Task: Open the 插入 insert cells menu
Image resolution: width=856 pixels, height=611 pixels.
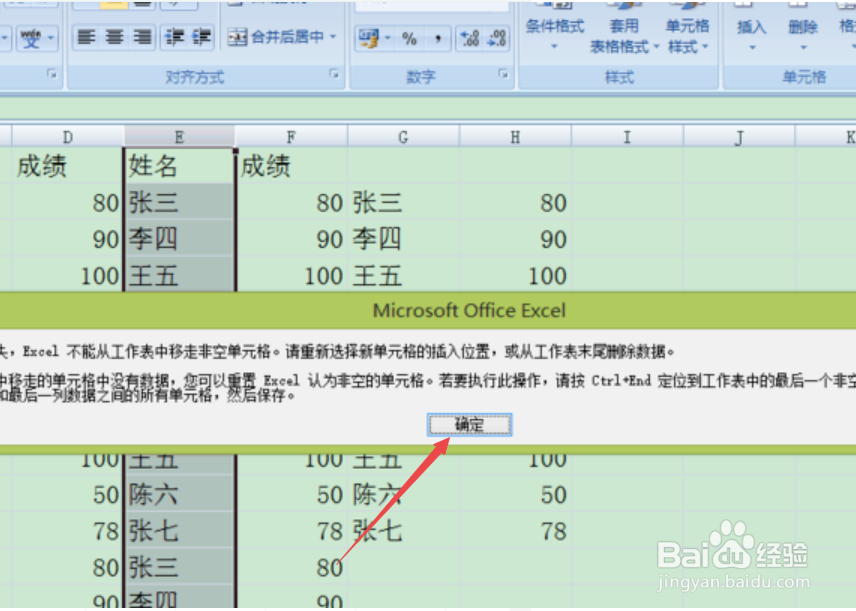Action: (x=751, y=28)
